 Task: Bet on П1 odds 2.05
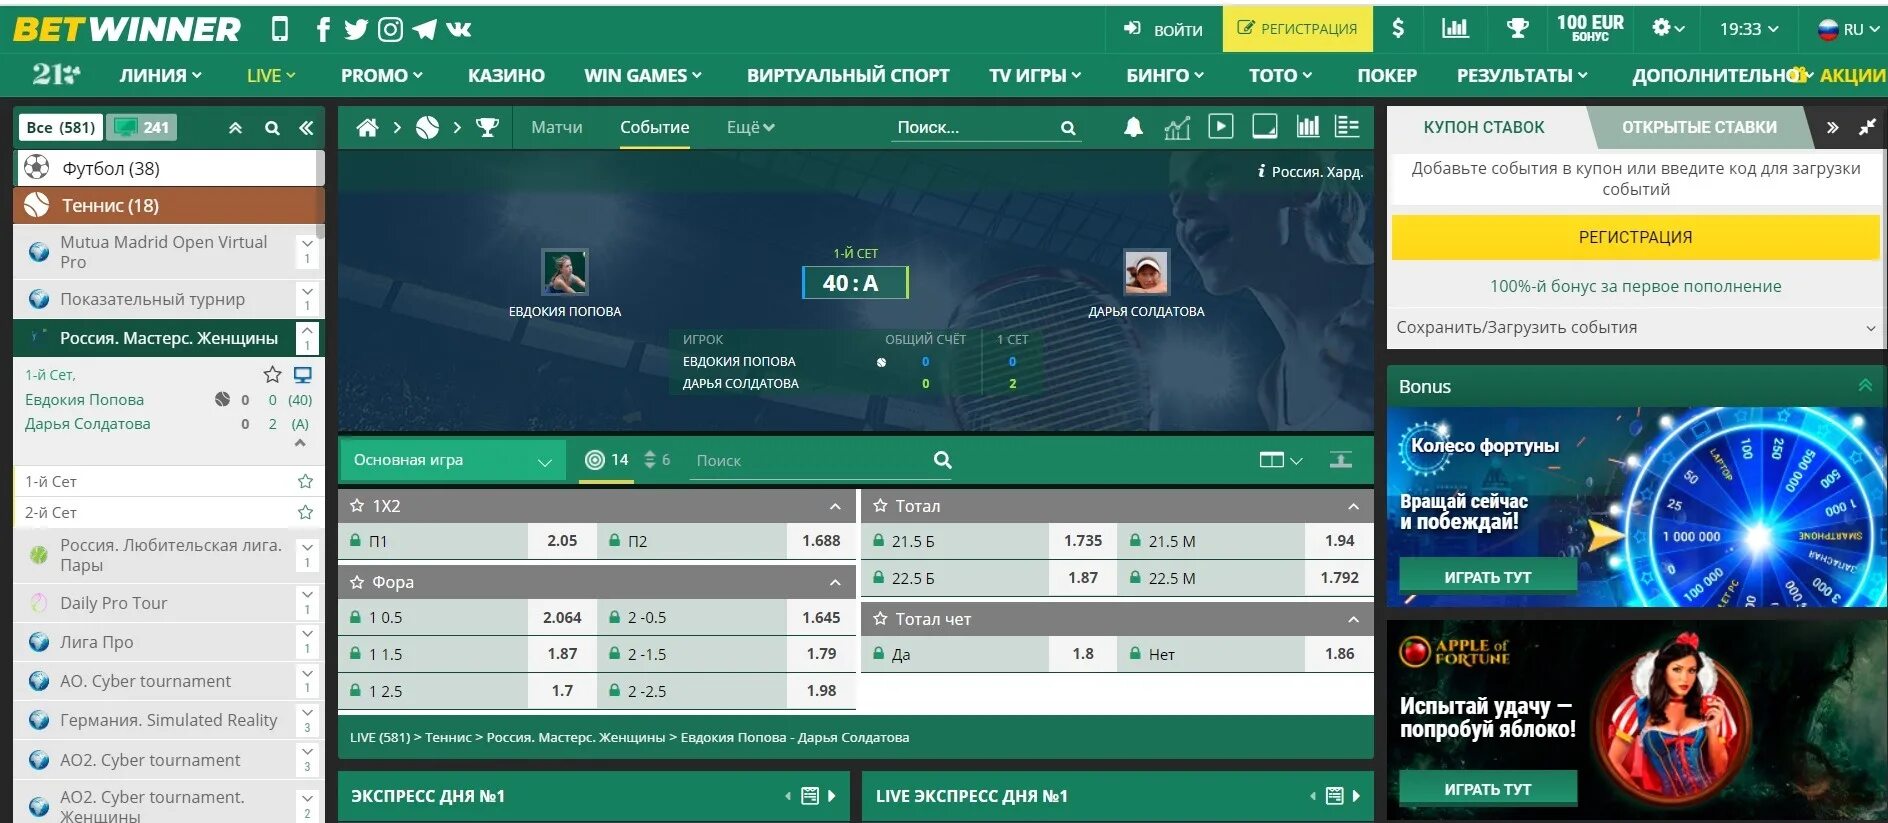(x=467, y=541)
